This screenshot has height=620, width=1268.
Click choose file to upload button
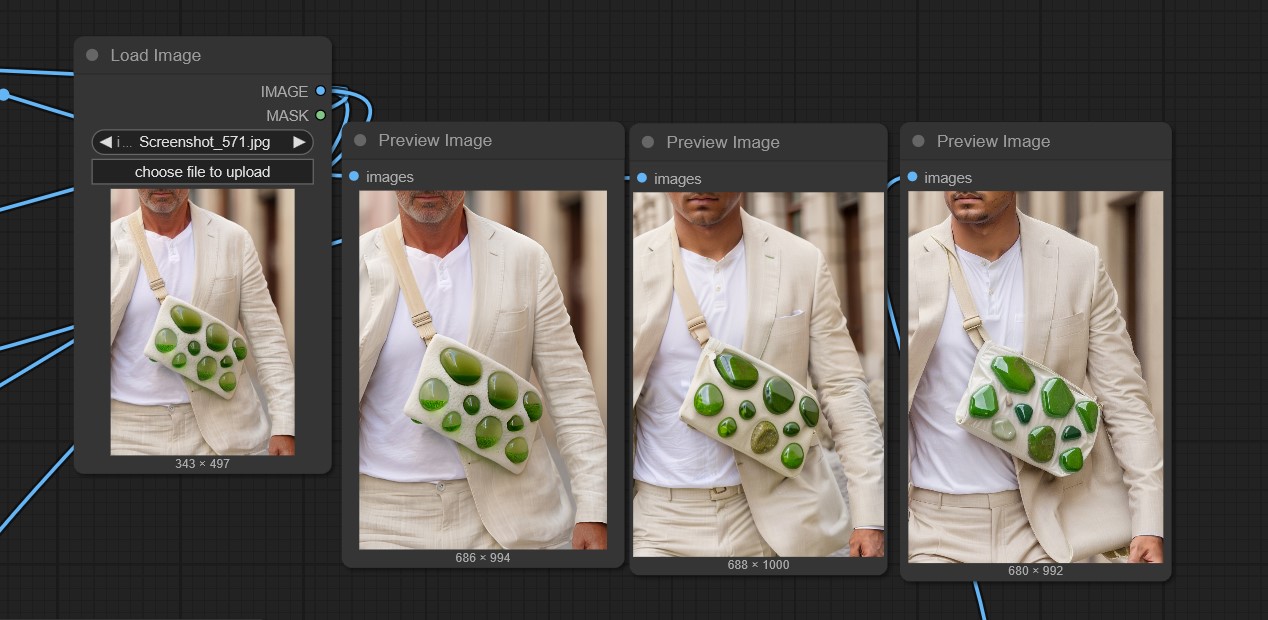coord(203,172)
